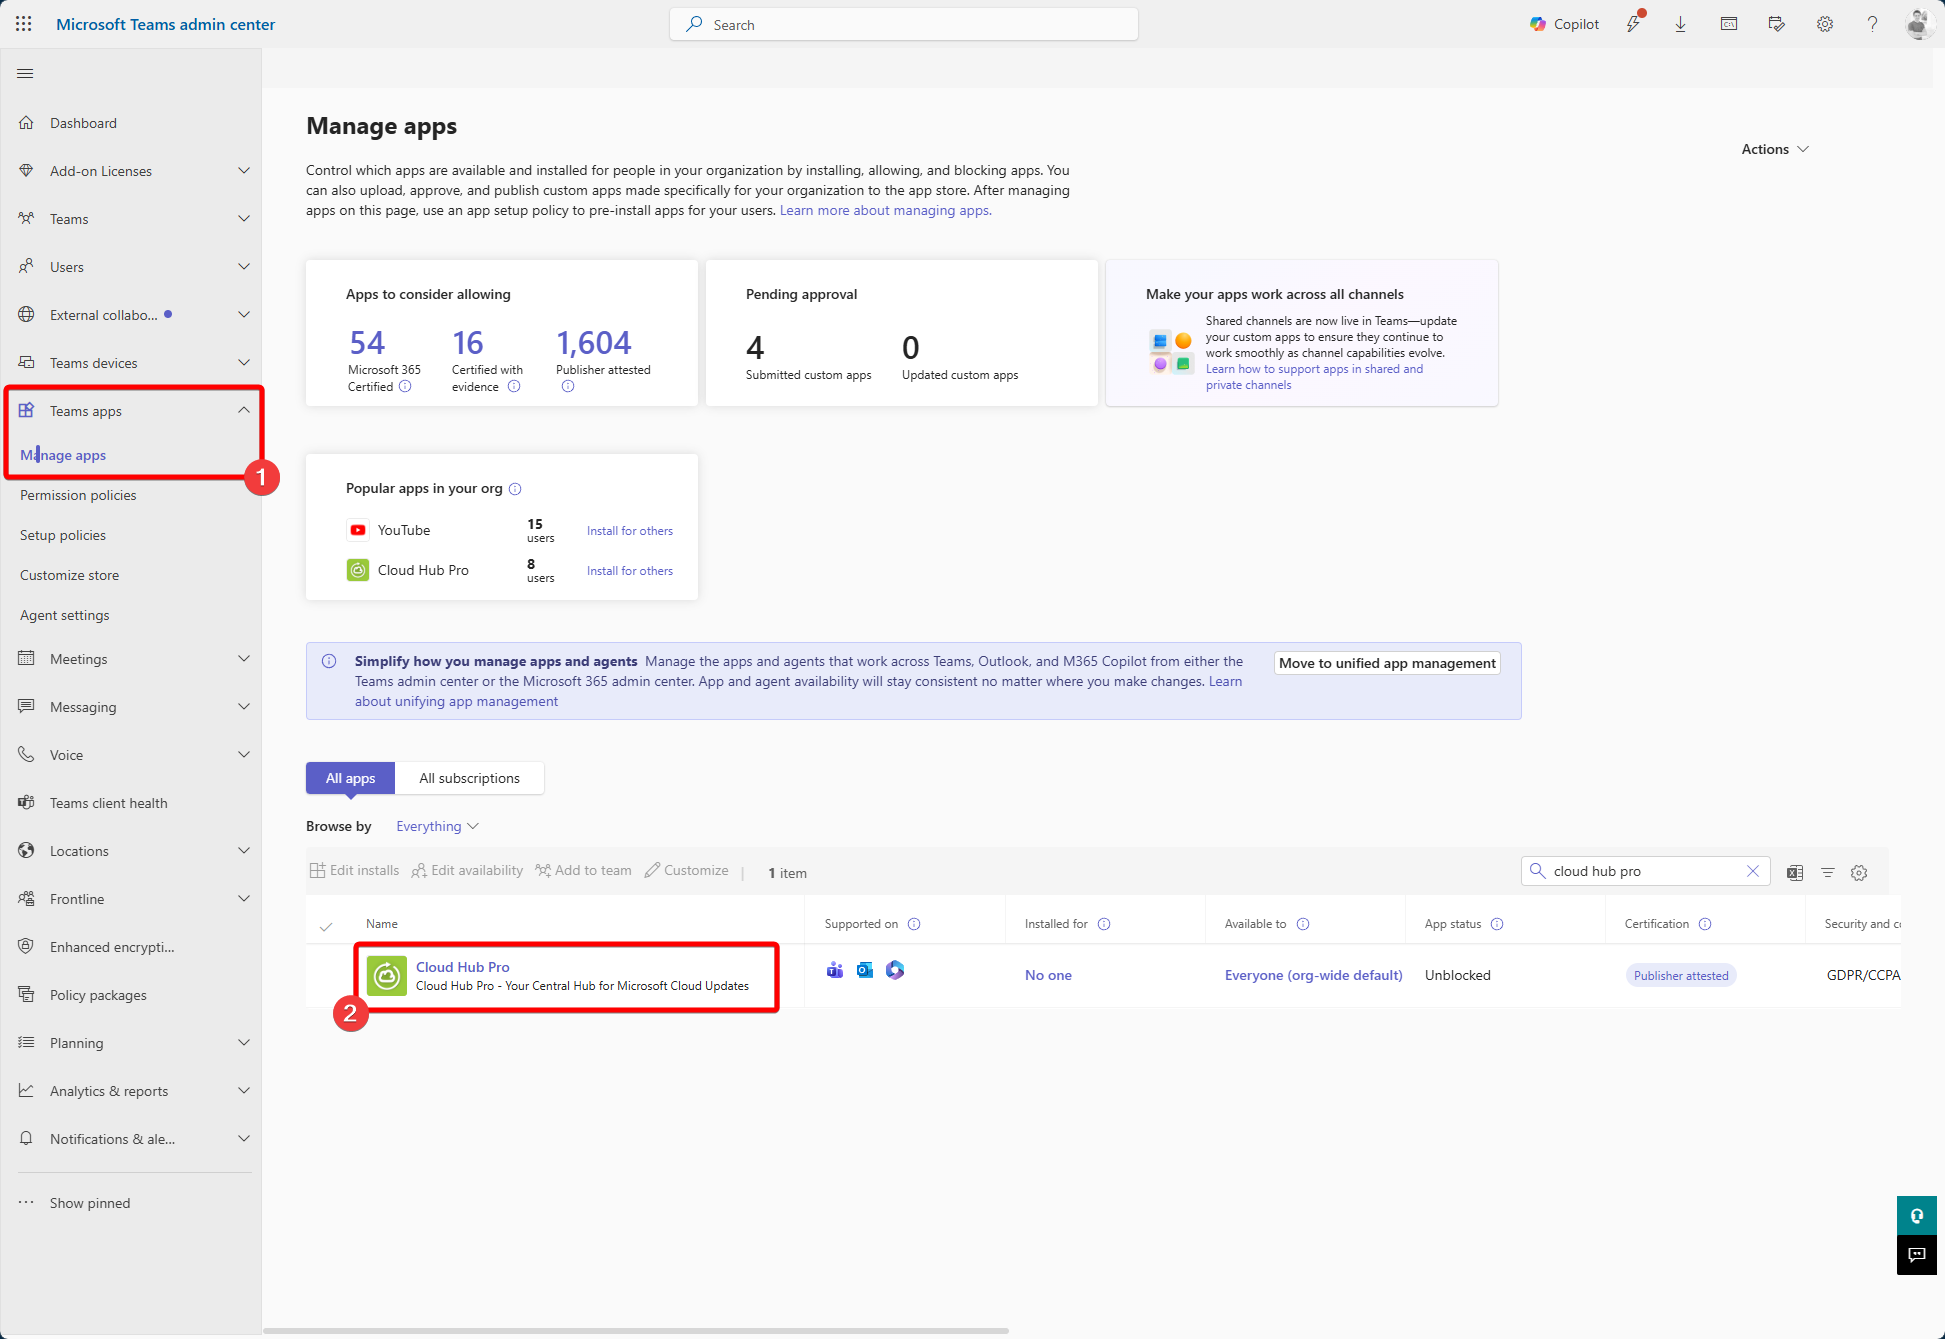The width and height of the screenshot is (1945, 1339).
Task: Go to Customize store
Action: 69,575
